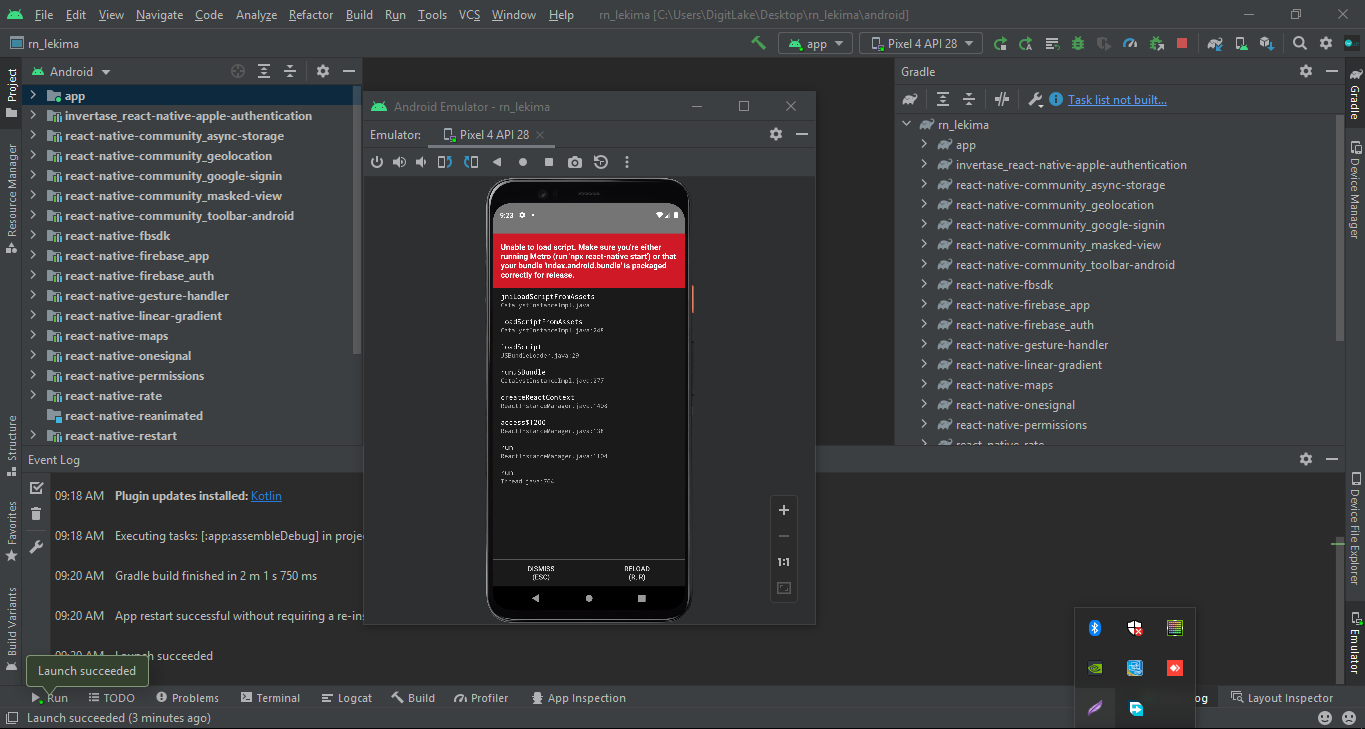Open the Terminal tool window tab
This screenshot has width=1365, height=729.
pos(268,698)
